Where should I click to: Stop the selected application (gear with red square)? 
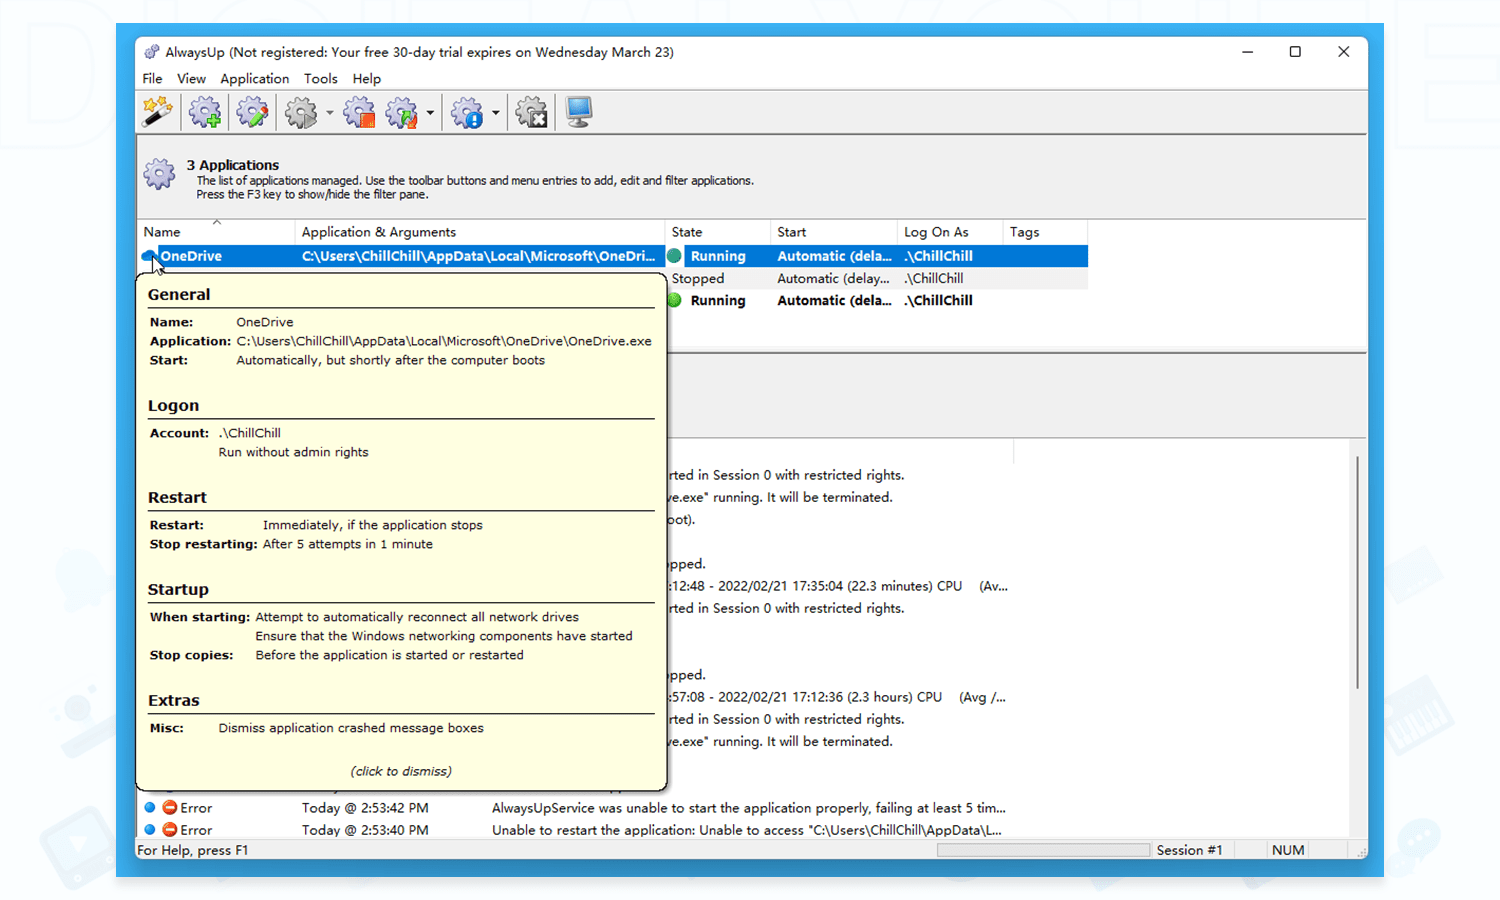[358, 112]
